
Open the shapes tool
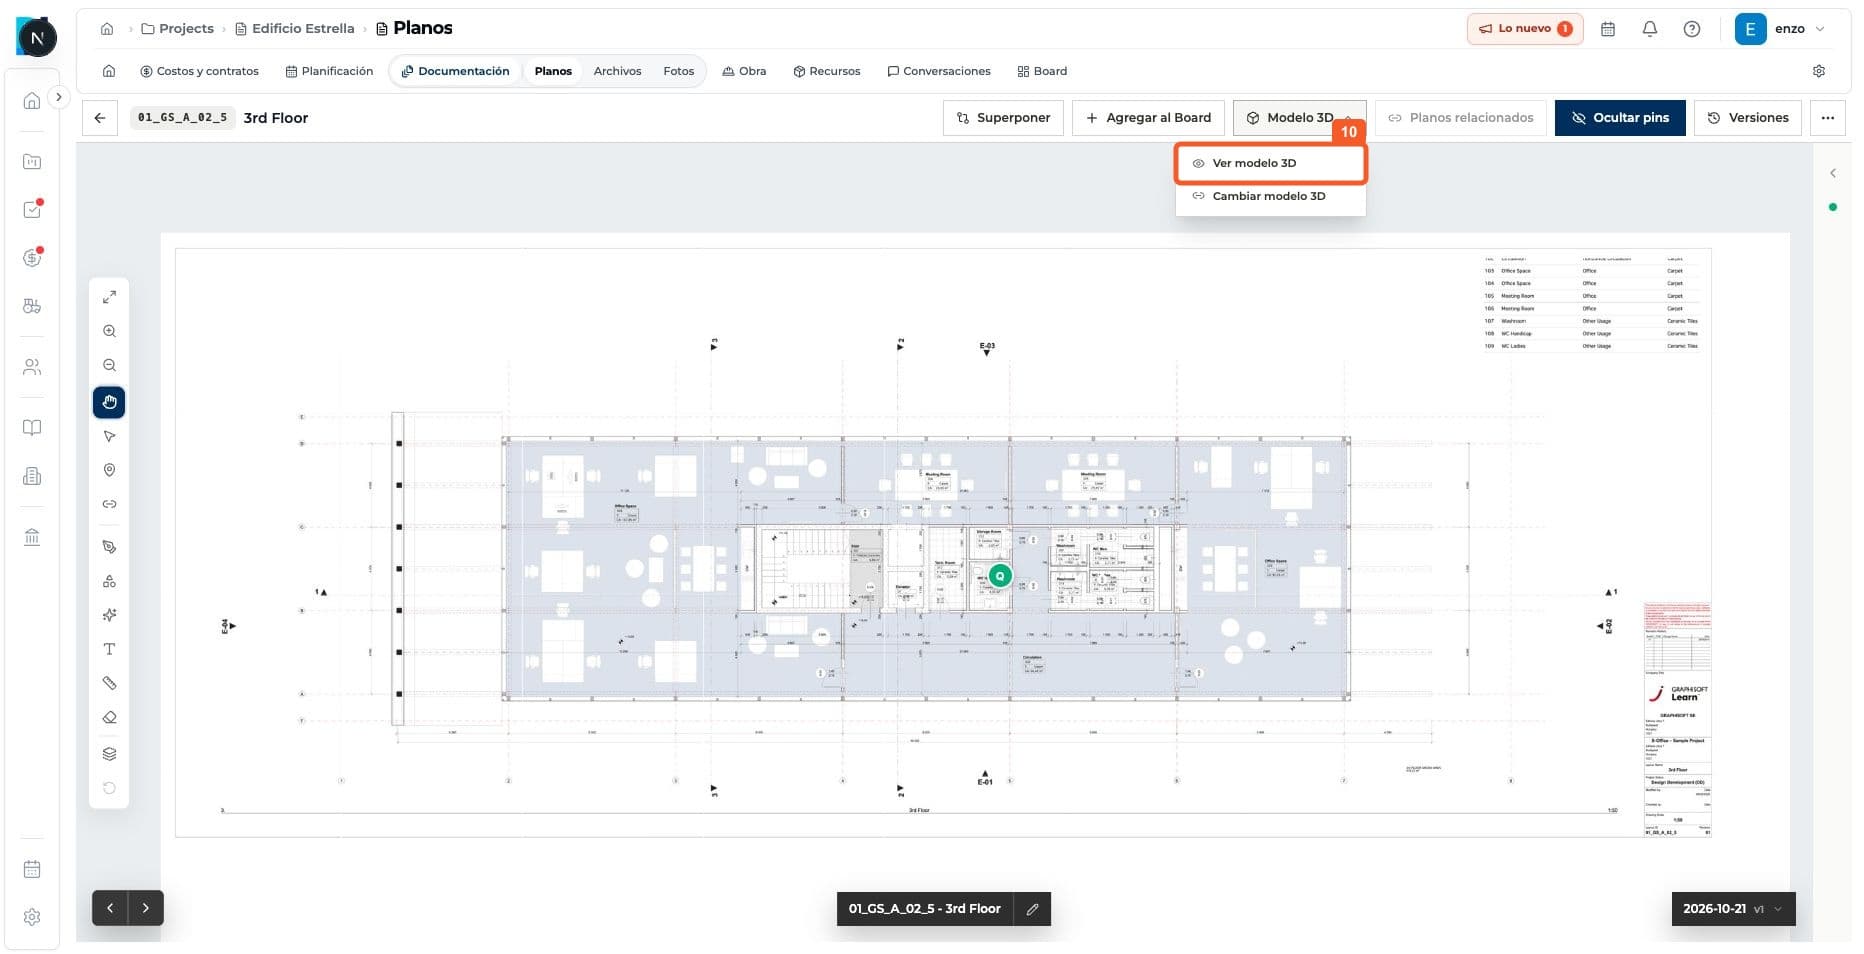109,581
